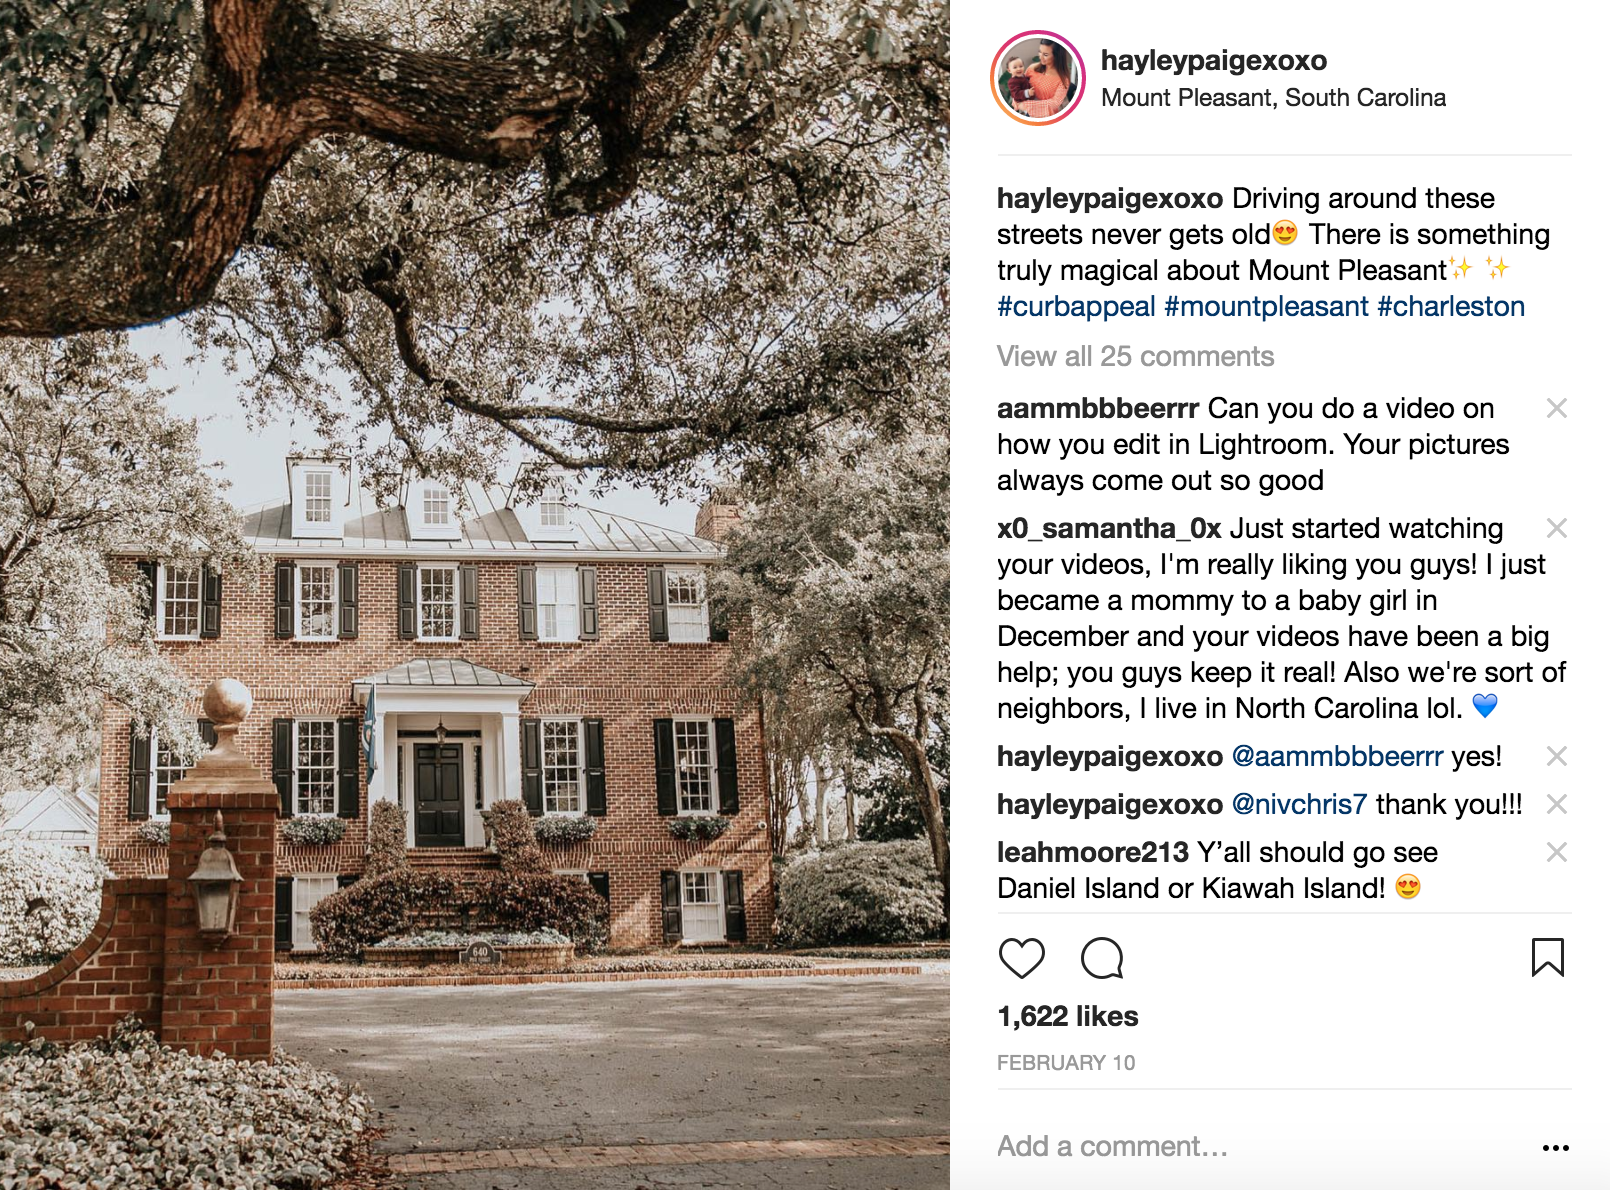Visit the @nivchris7 mention
Image resolution: width=1610 pixels, height=1190 pixels.
1299,804
